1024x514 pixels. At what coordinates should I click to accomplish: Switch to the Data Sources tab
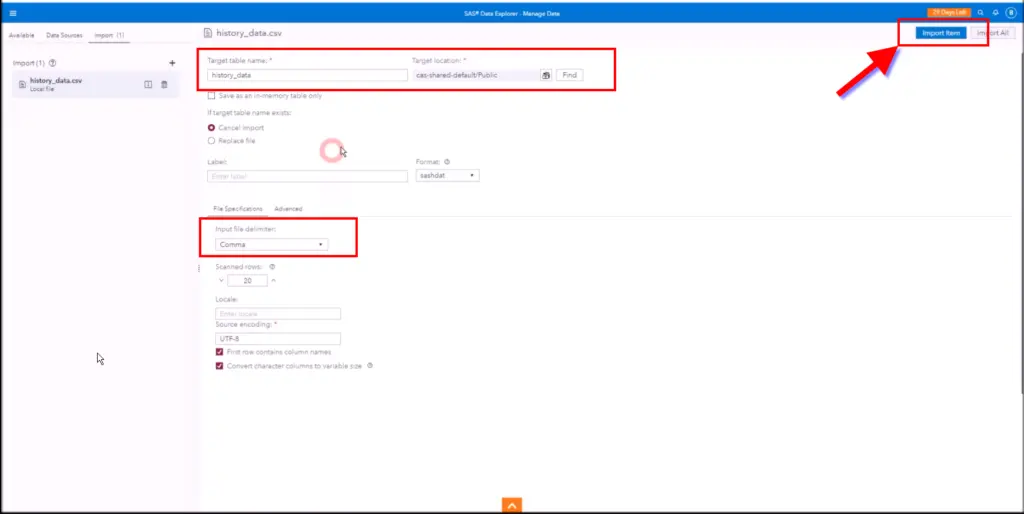[x=64, y=35]
